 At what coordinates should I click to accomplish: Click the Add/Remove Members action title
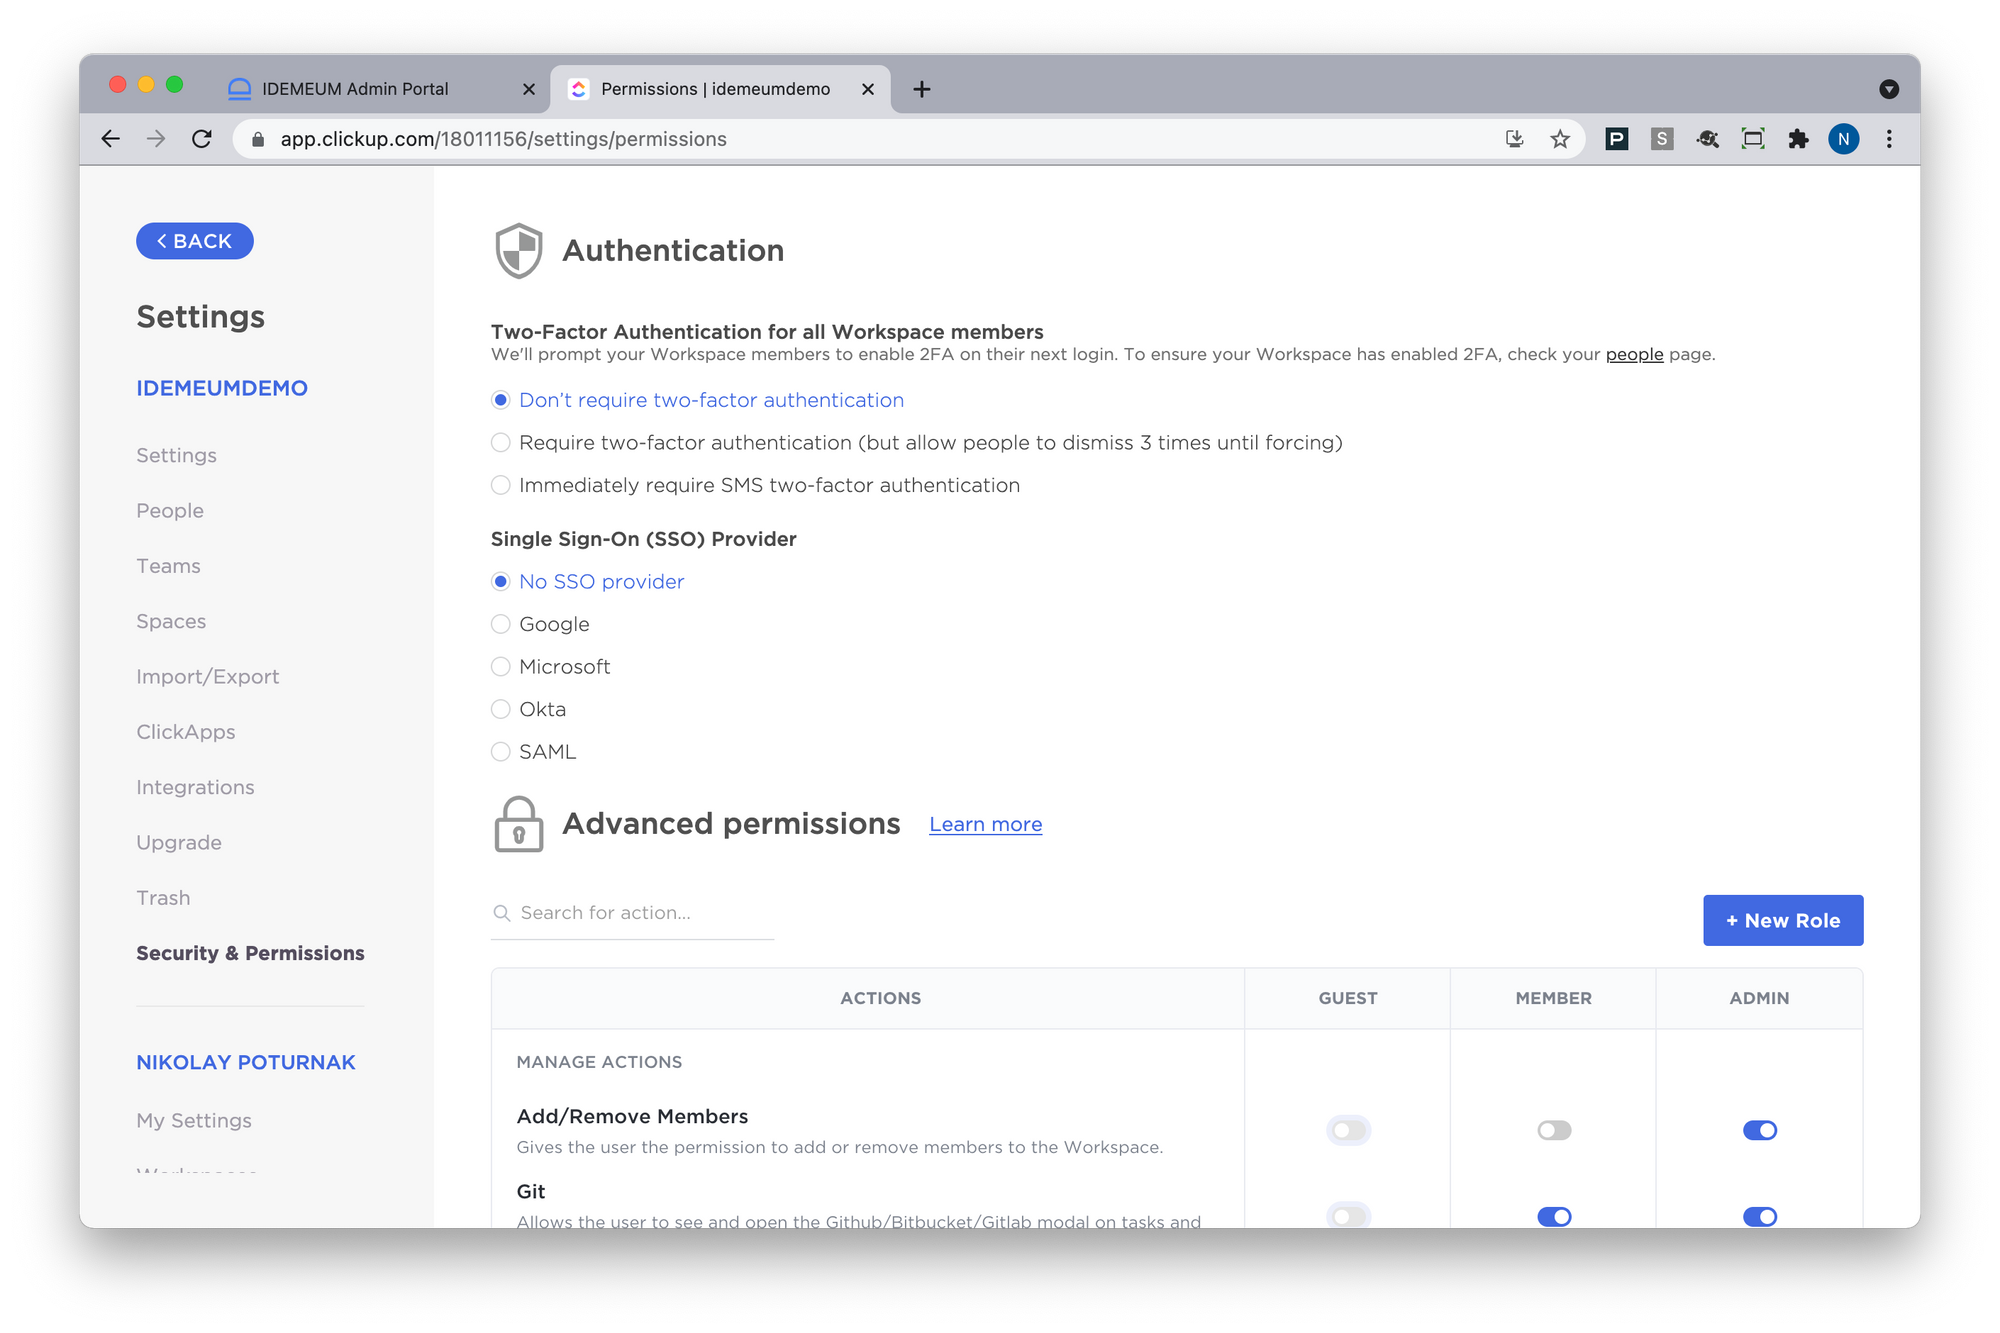[632, 1117]
